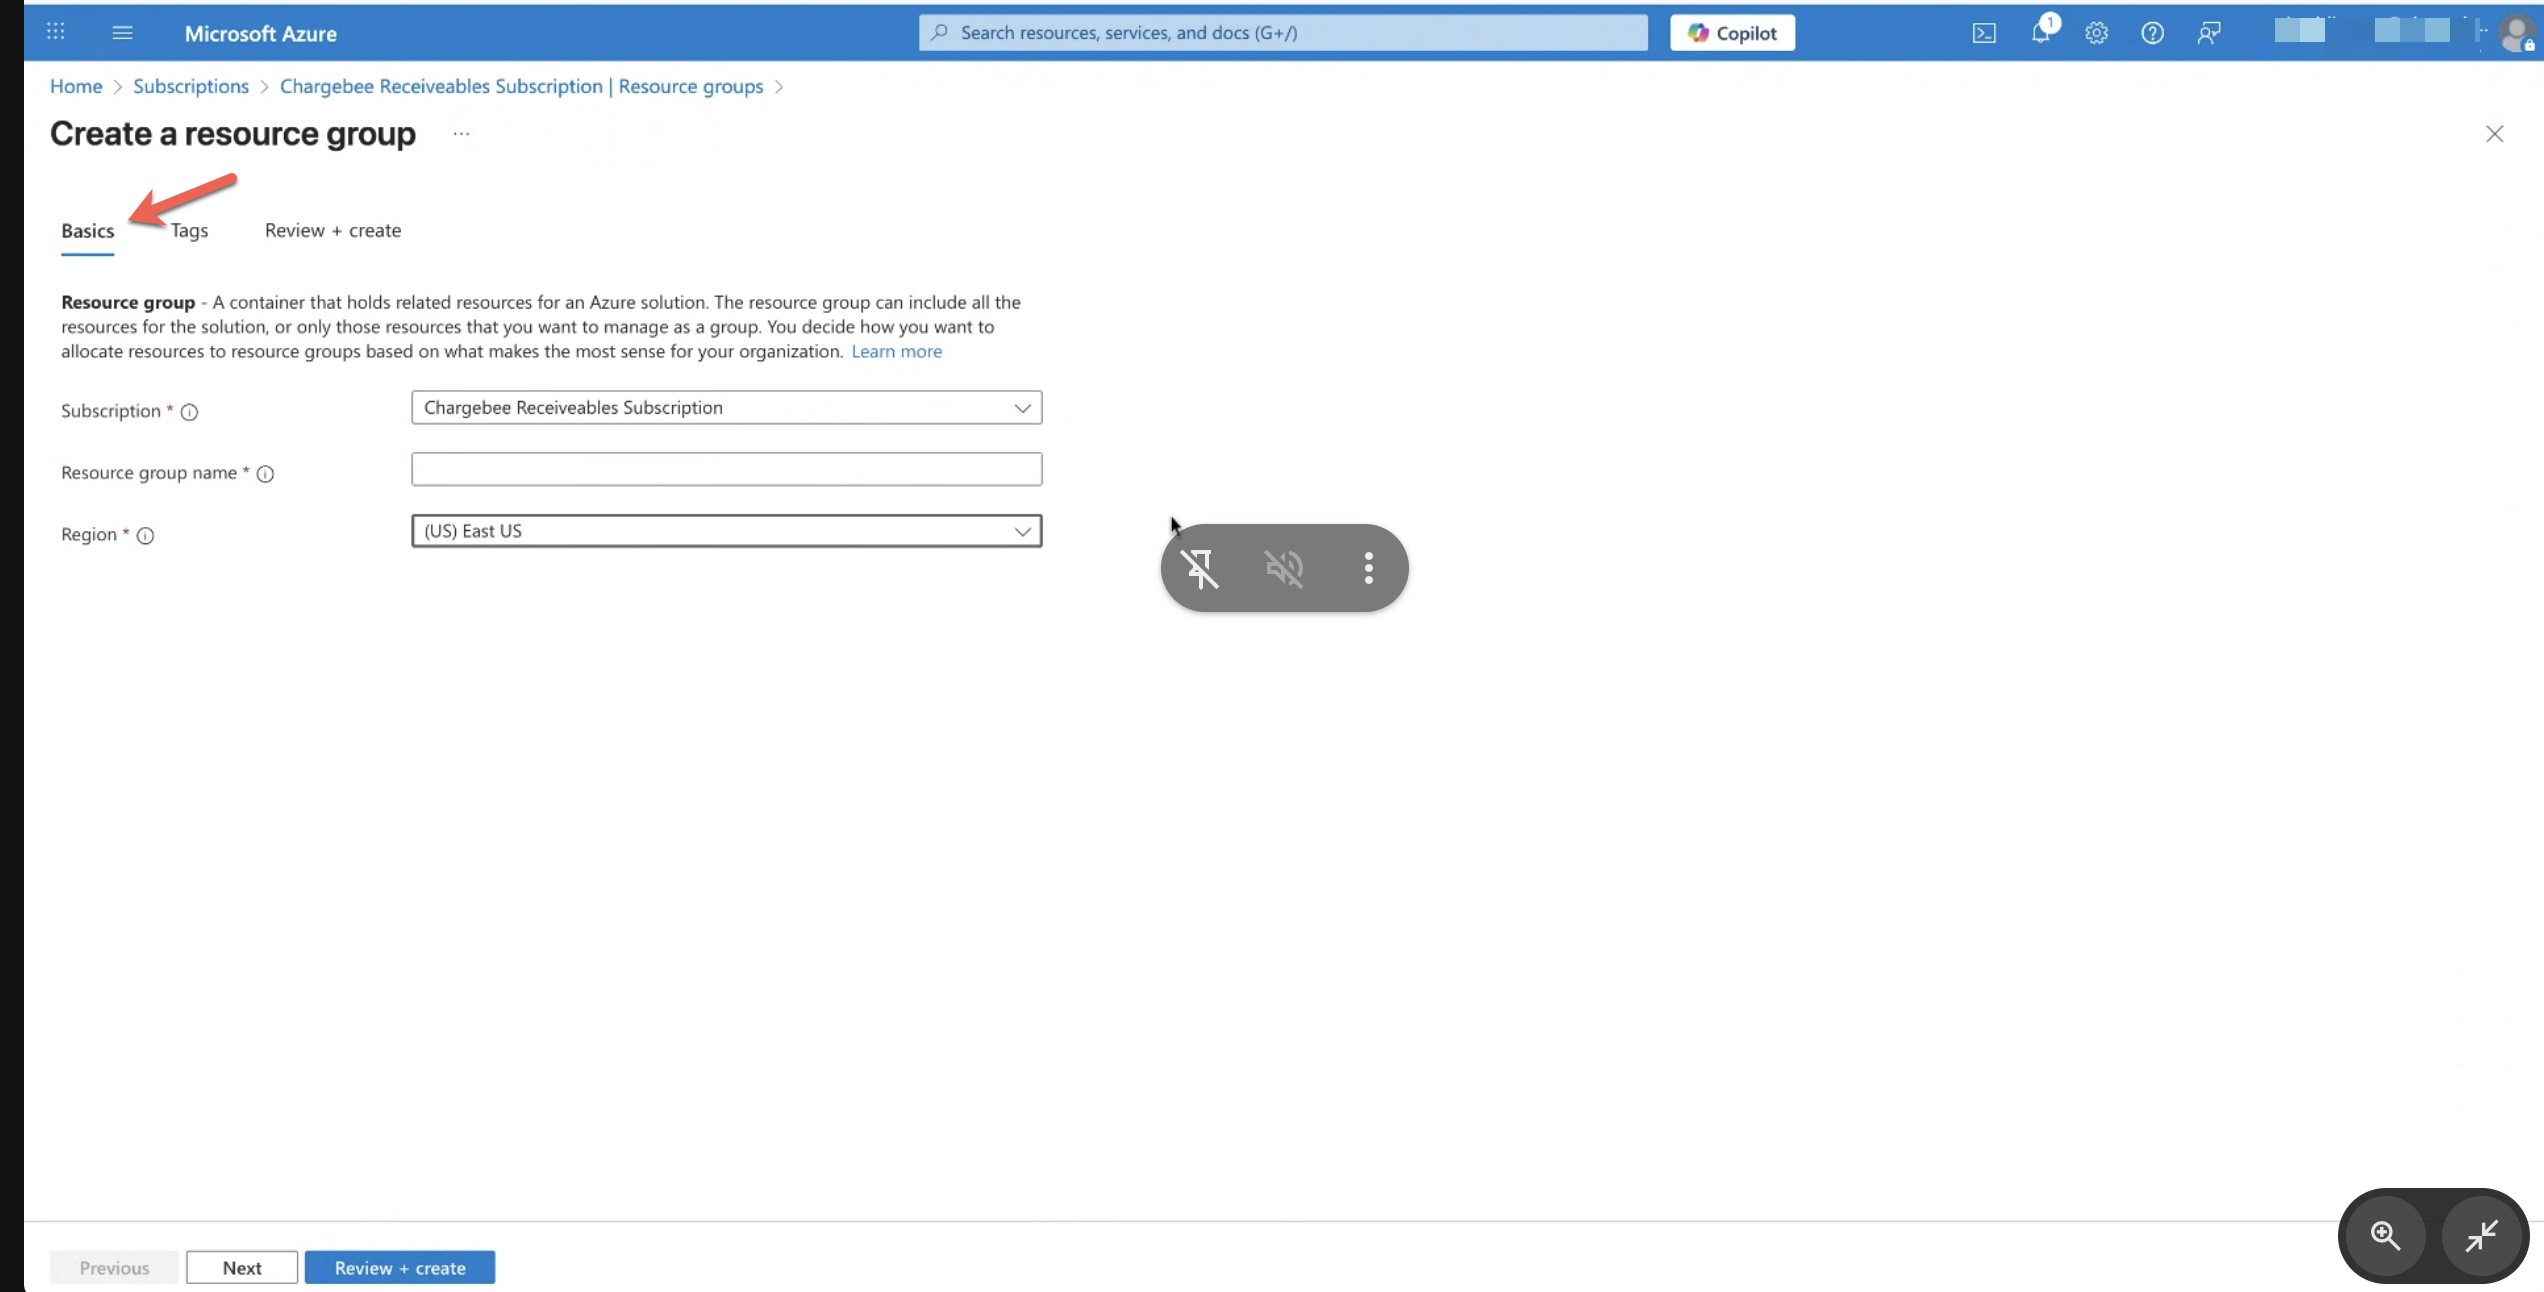This screenshot has height=1292, width=2544.
Task: Toggle the unpin control on overlay
Action: 1200,568
